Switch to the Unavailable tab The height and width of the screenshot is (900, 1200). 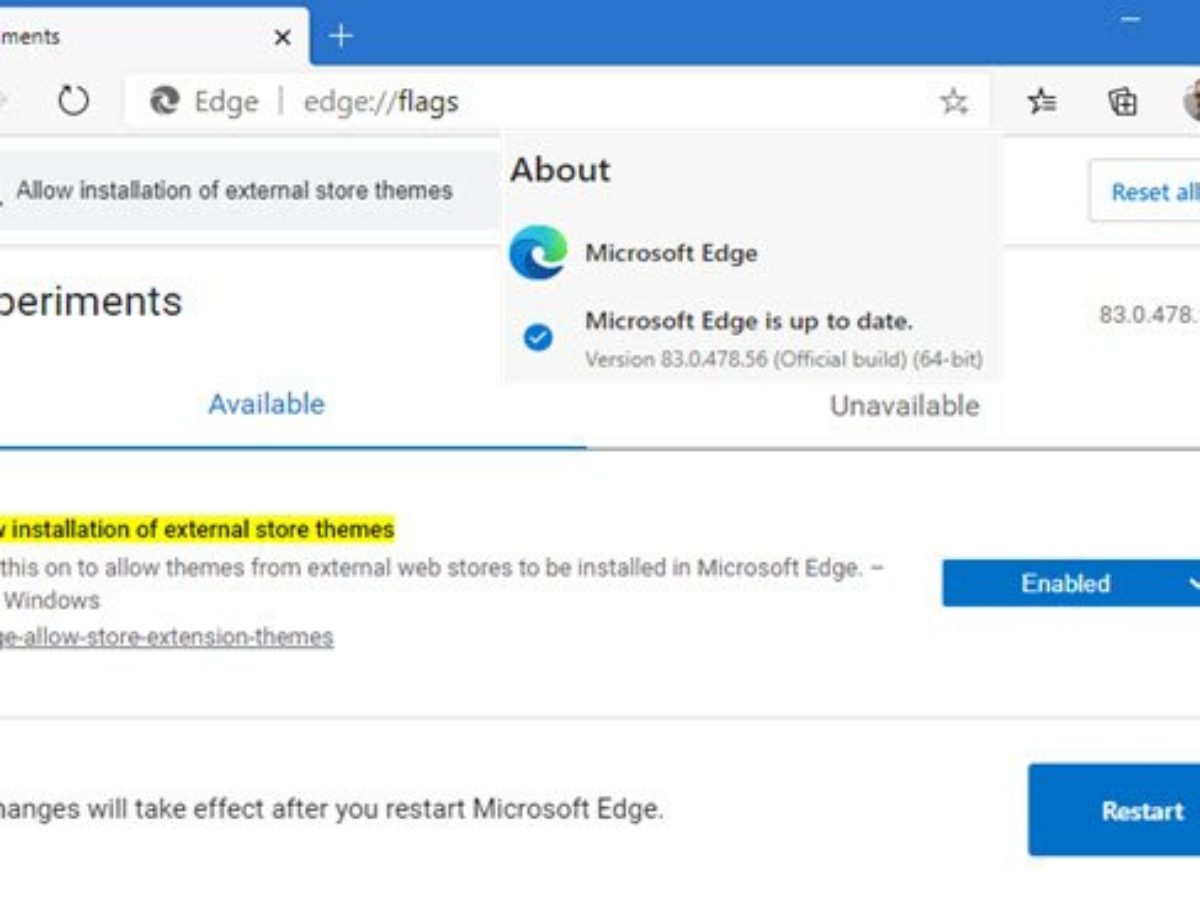pyautogui.click(x=904, y=405)
